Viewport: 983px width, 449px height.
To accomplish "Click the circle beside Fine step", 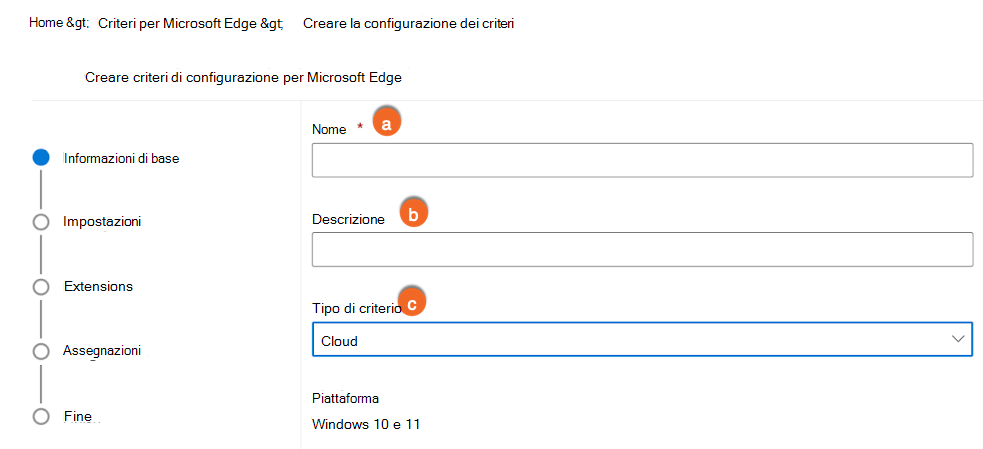I will (x=41, y=416).
